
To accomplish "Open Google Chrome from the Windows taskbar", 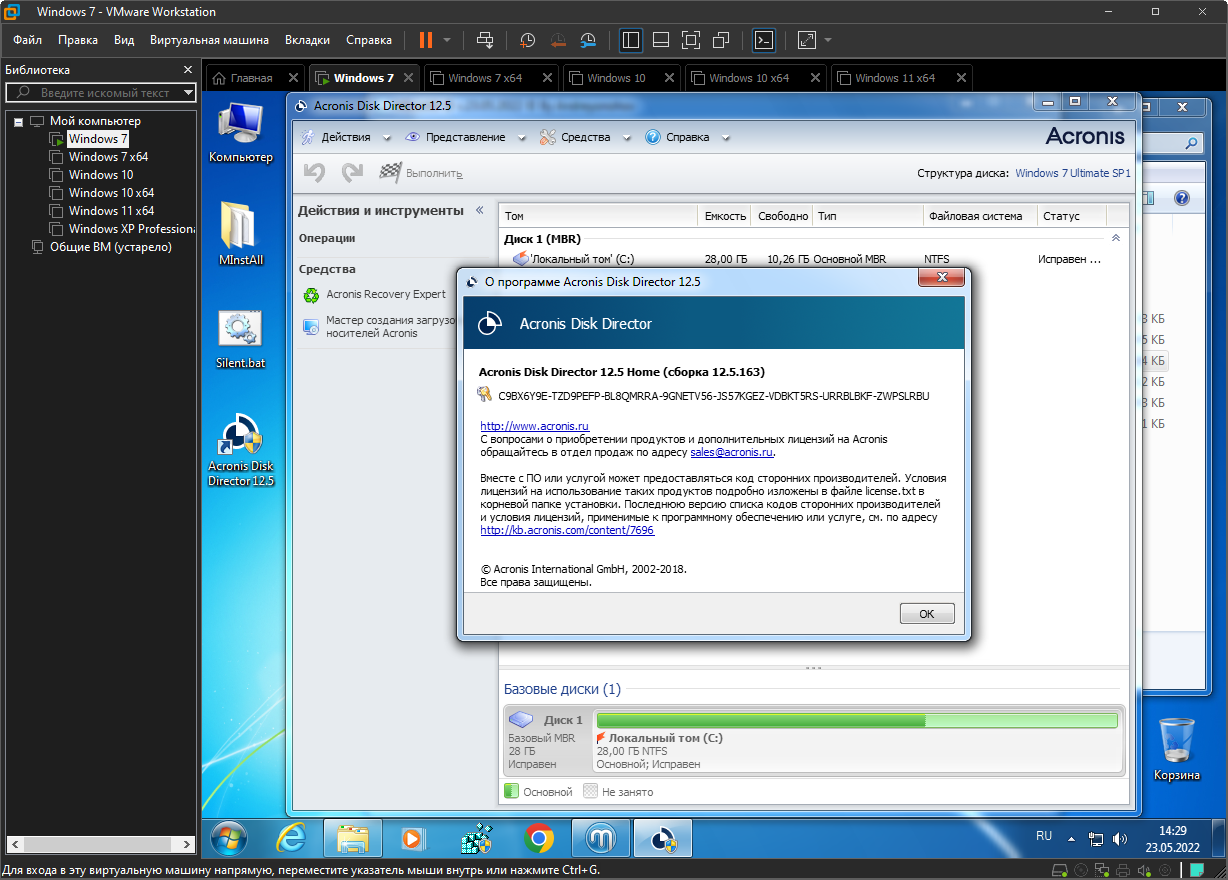I will (539, 839).
